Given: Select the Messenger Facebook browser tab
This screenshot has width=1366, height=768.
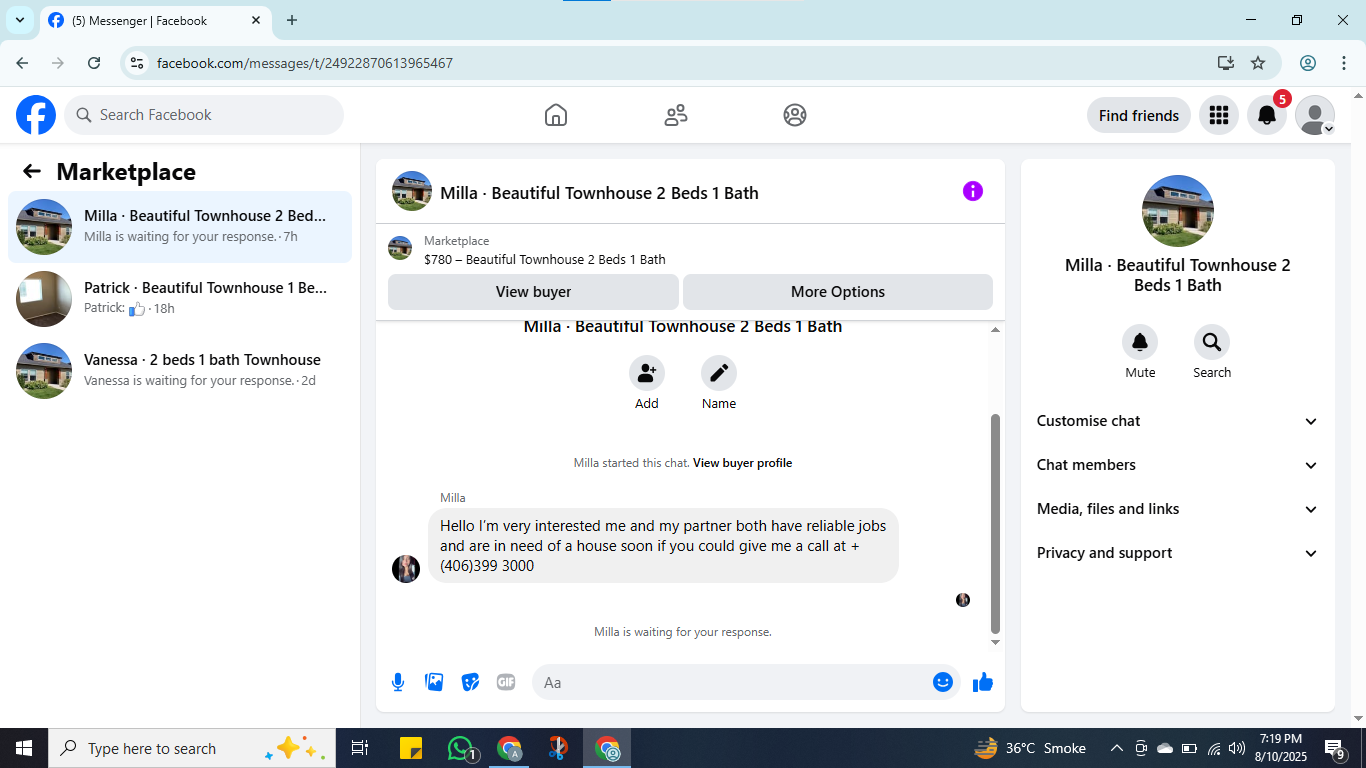Looking at the screenshot, I should click(x=155, y=20).
